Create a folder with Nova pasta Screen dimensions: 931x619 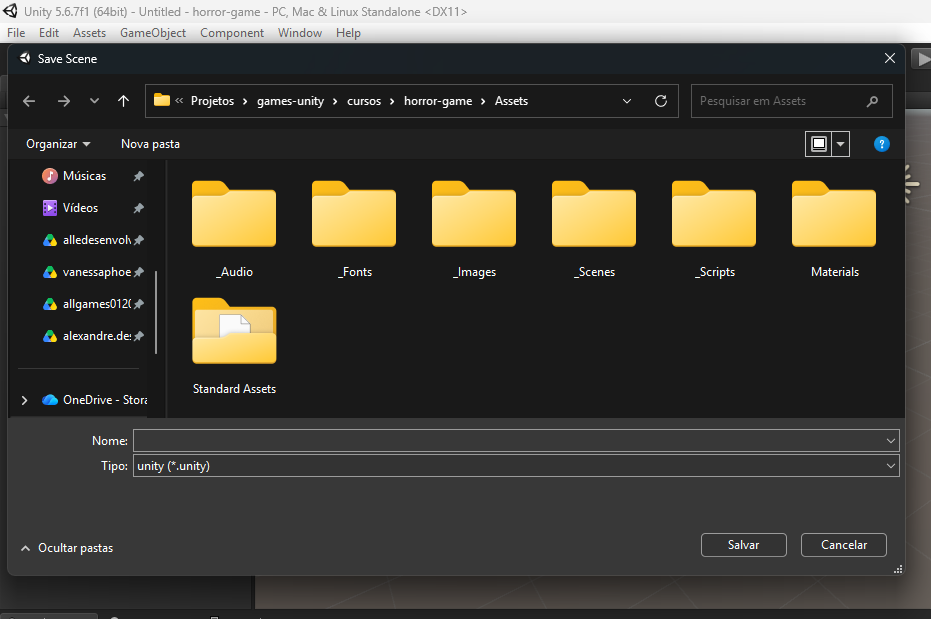coord(150,144)
